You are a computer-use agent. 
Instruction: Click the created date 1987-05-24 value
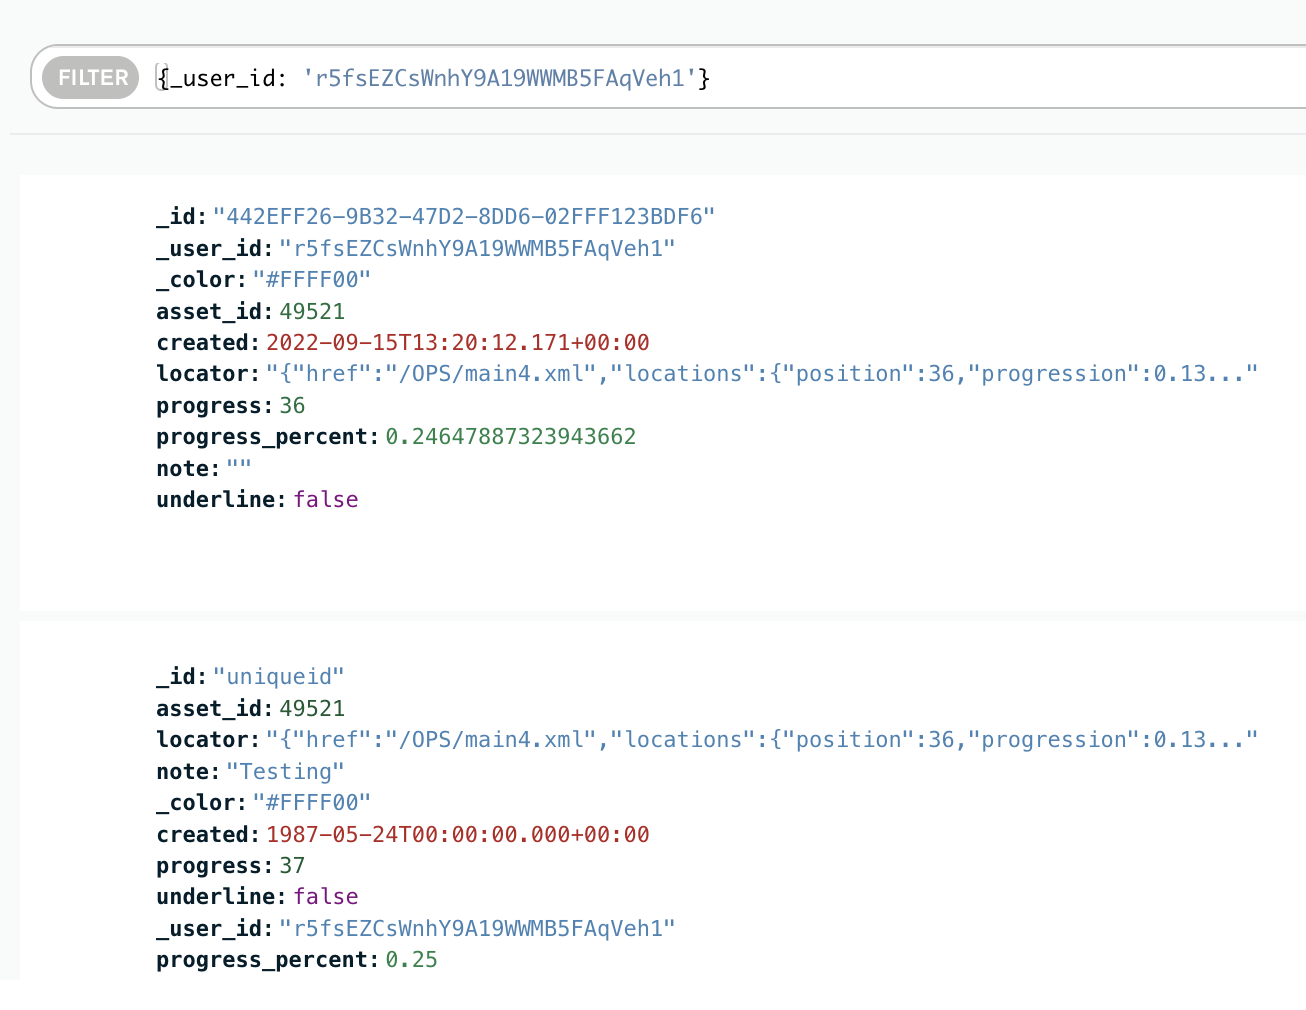(457, 835)
